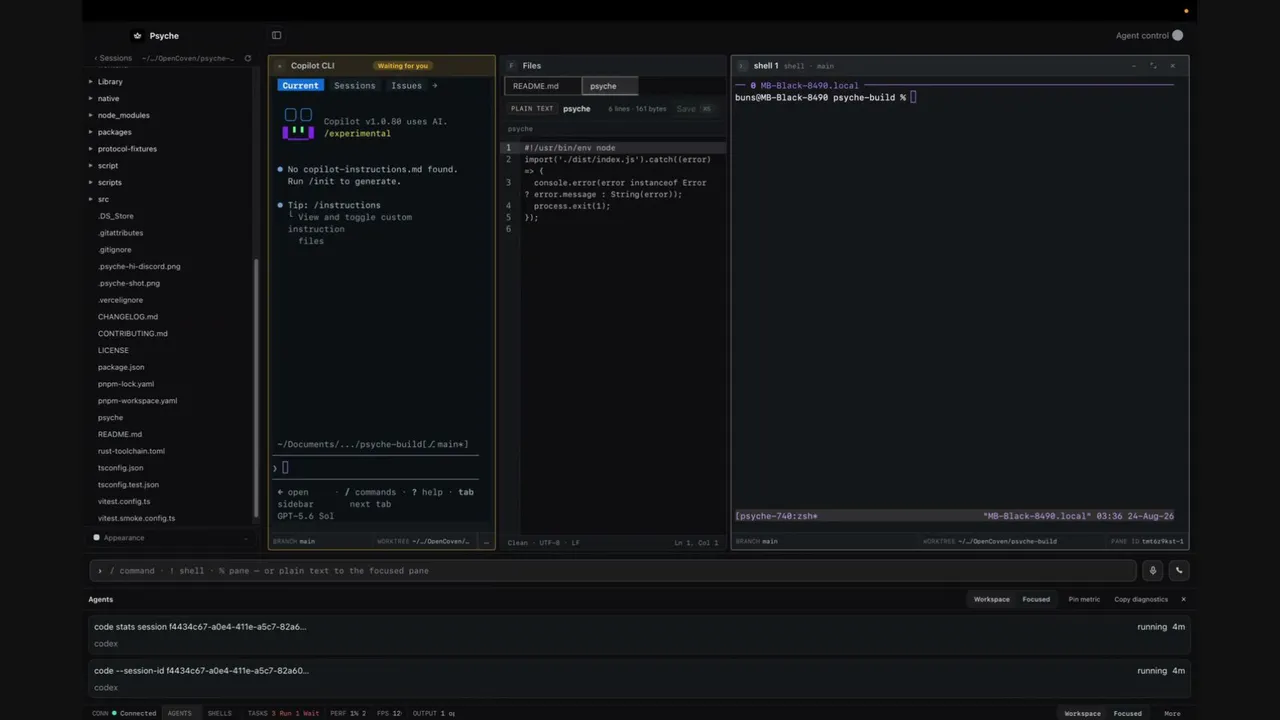
Task: Open CHANGELOG.md in file tree
Action: (128, 317)
